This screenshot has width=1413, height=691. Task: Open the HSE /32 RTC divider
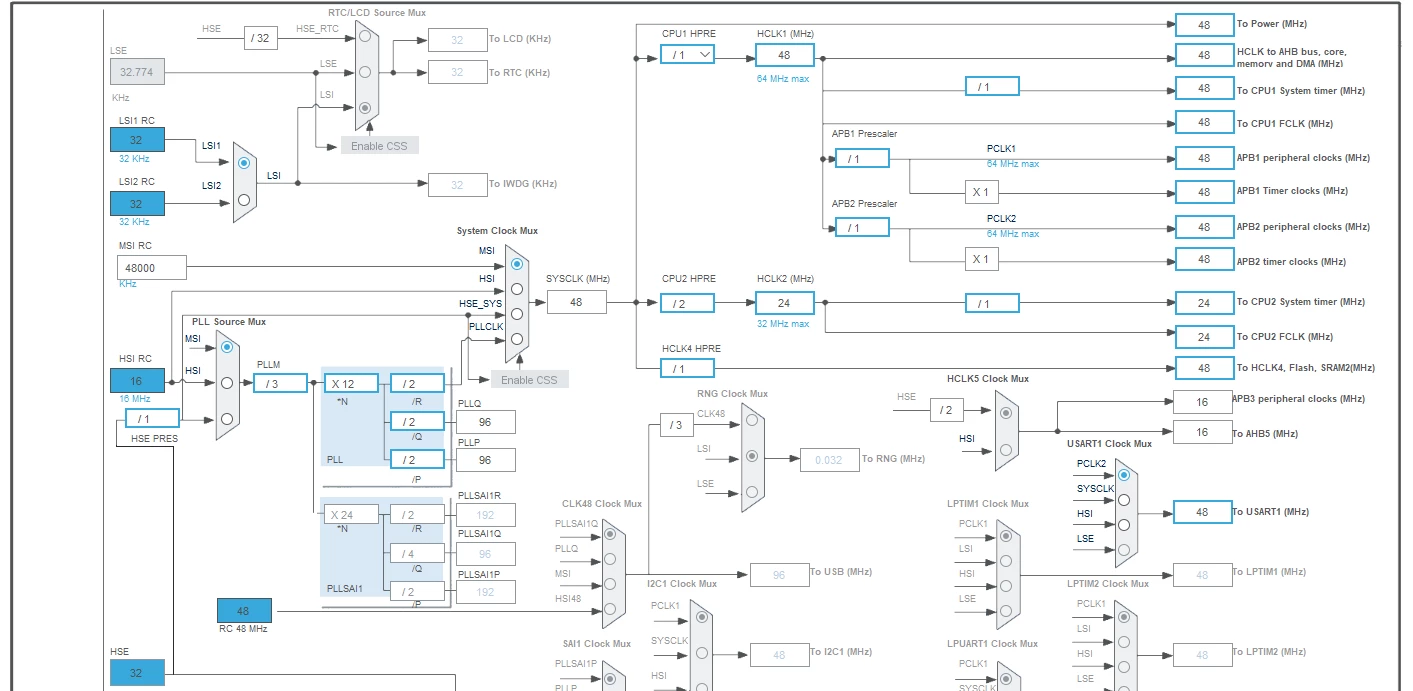(x=261, y=38)
